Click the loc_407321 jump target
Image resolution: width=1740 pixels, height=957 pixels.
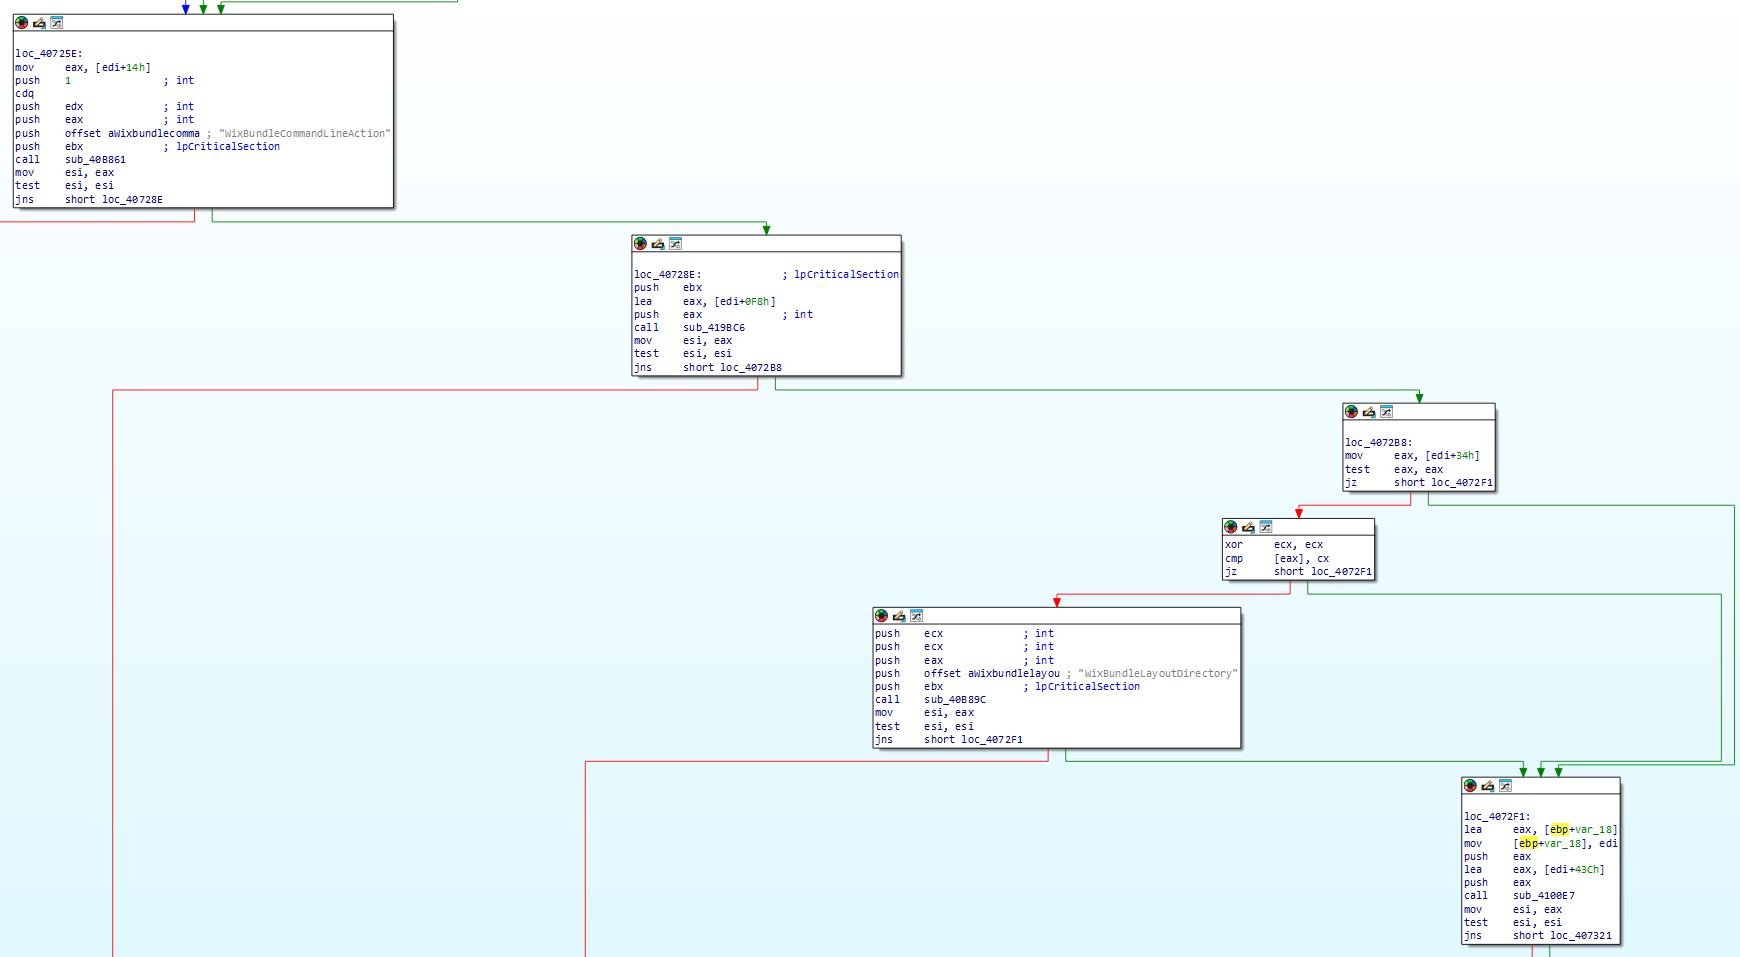coord(1580,936)
